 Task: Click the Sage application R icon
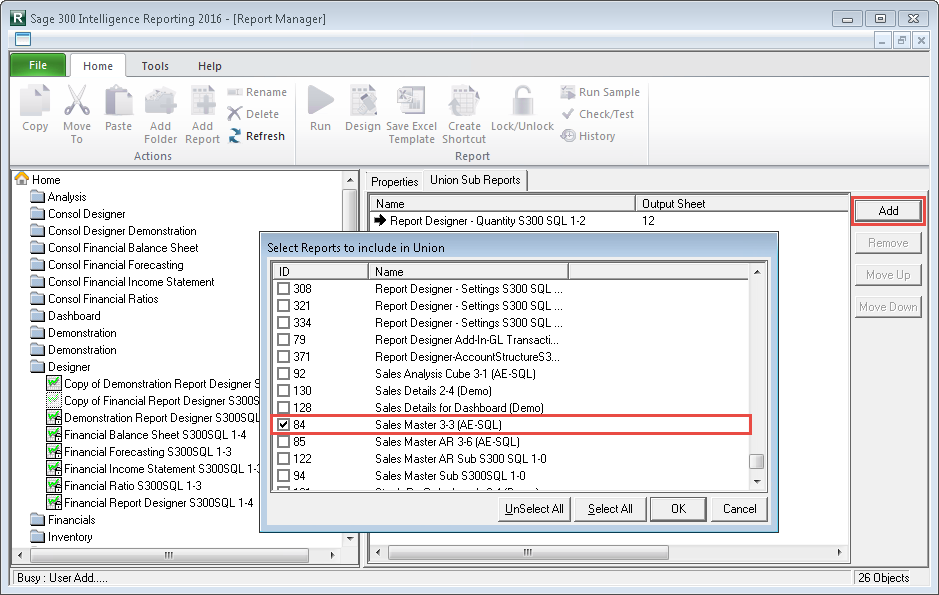pyautogui.click(x=18, y=18)
